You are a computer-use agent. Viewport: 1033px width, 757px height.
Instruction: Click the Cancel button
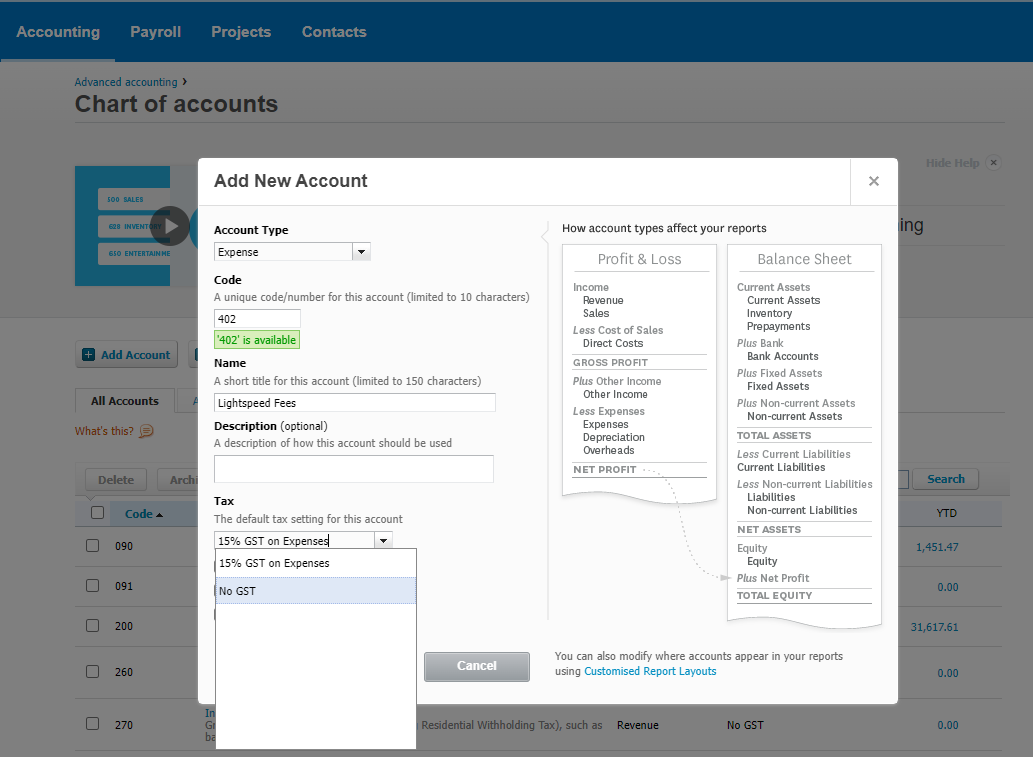tap(477, 666)
